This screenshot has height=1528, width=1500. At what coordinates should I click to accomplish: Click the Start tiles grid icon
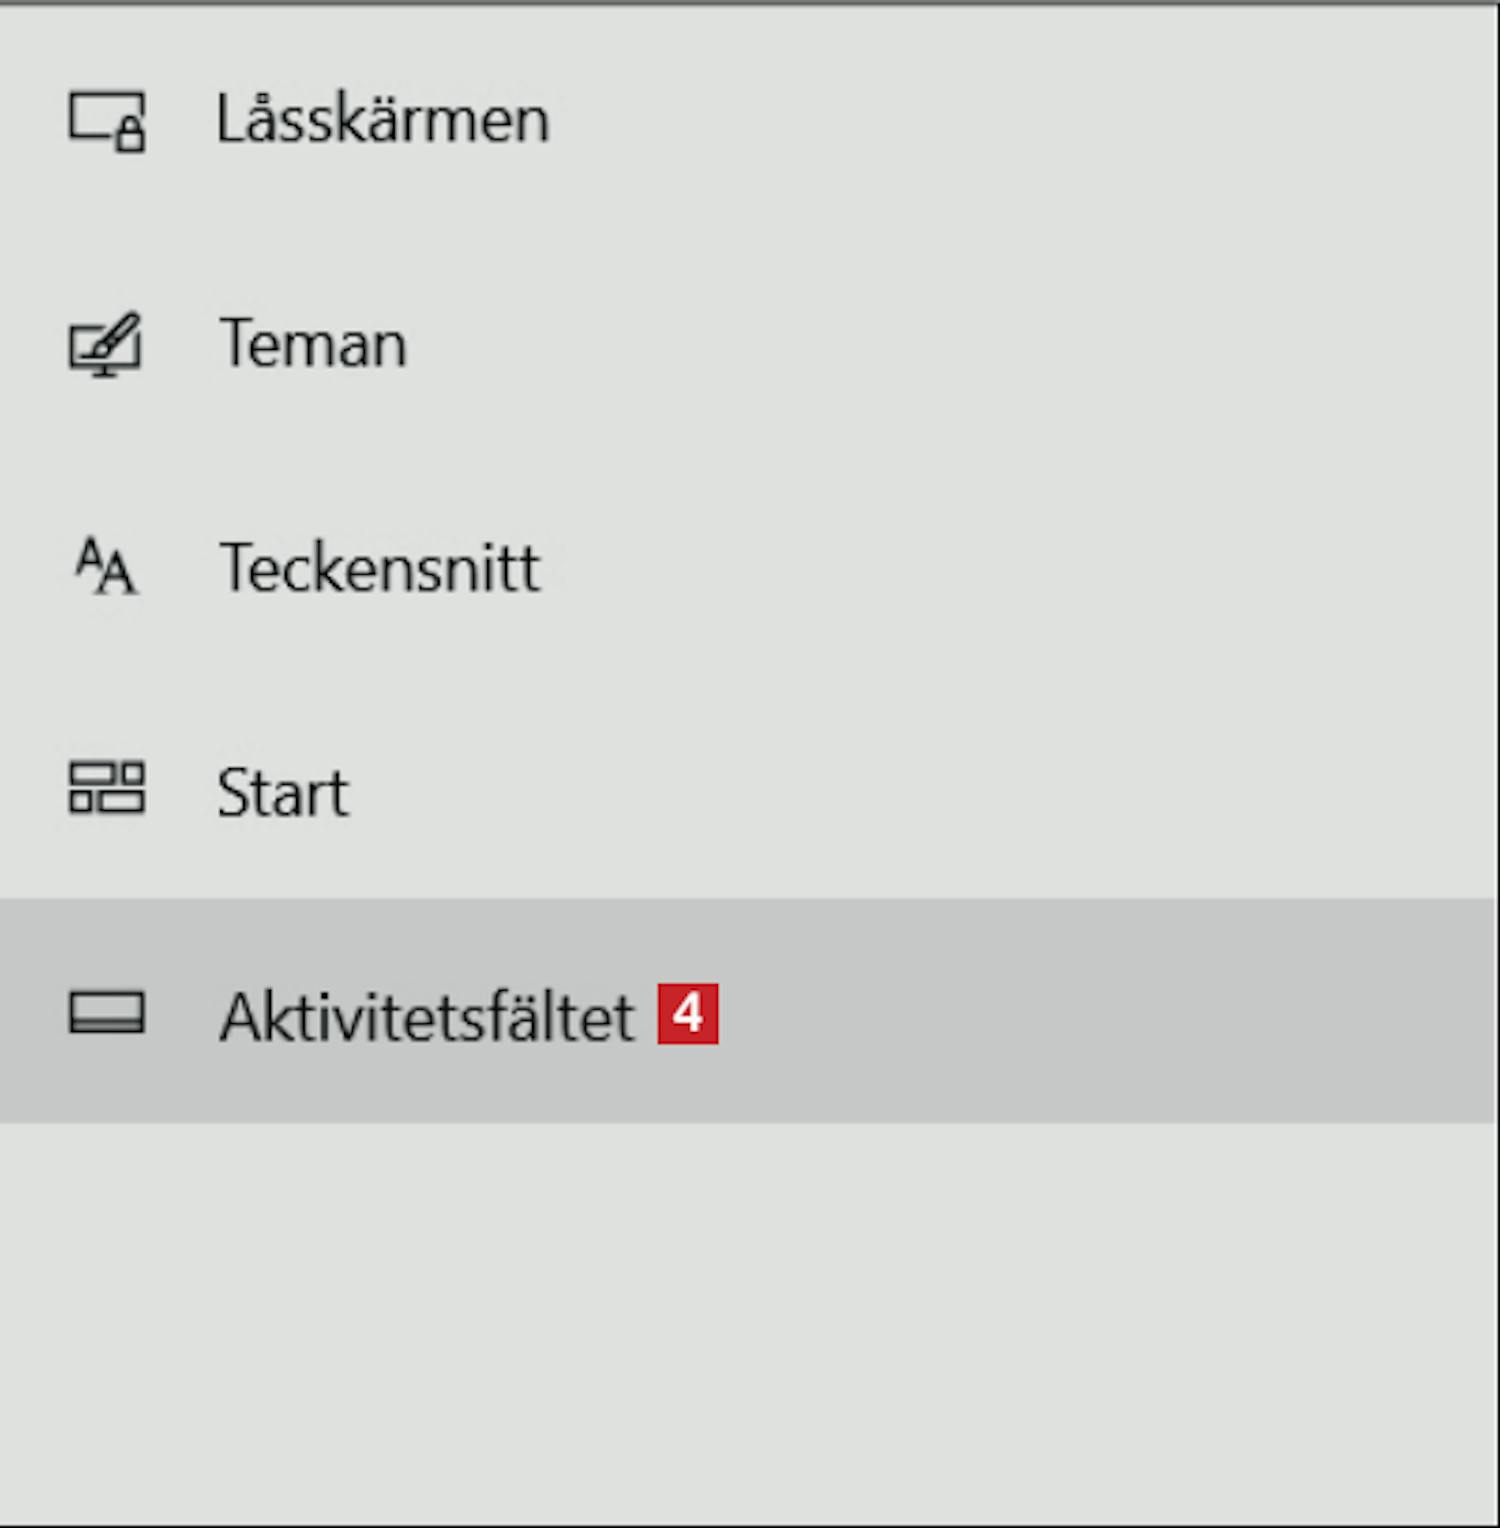click(106, 789)
